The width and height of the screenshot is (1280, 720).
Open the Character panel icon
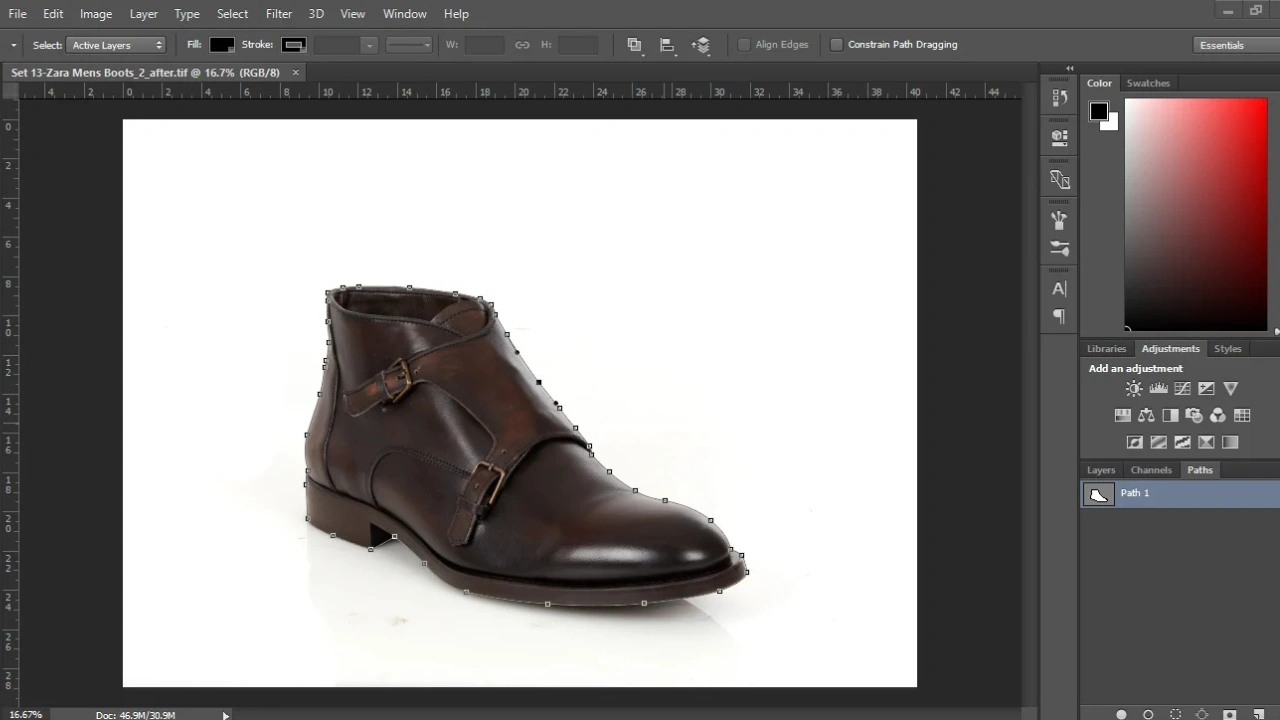[1059, 289]
